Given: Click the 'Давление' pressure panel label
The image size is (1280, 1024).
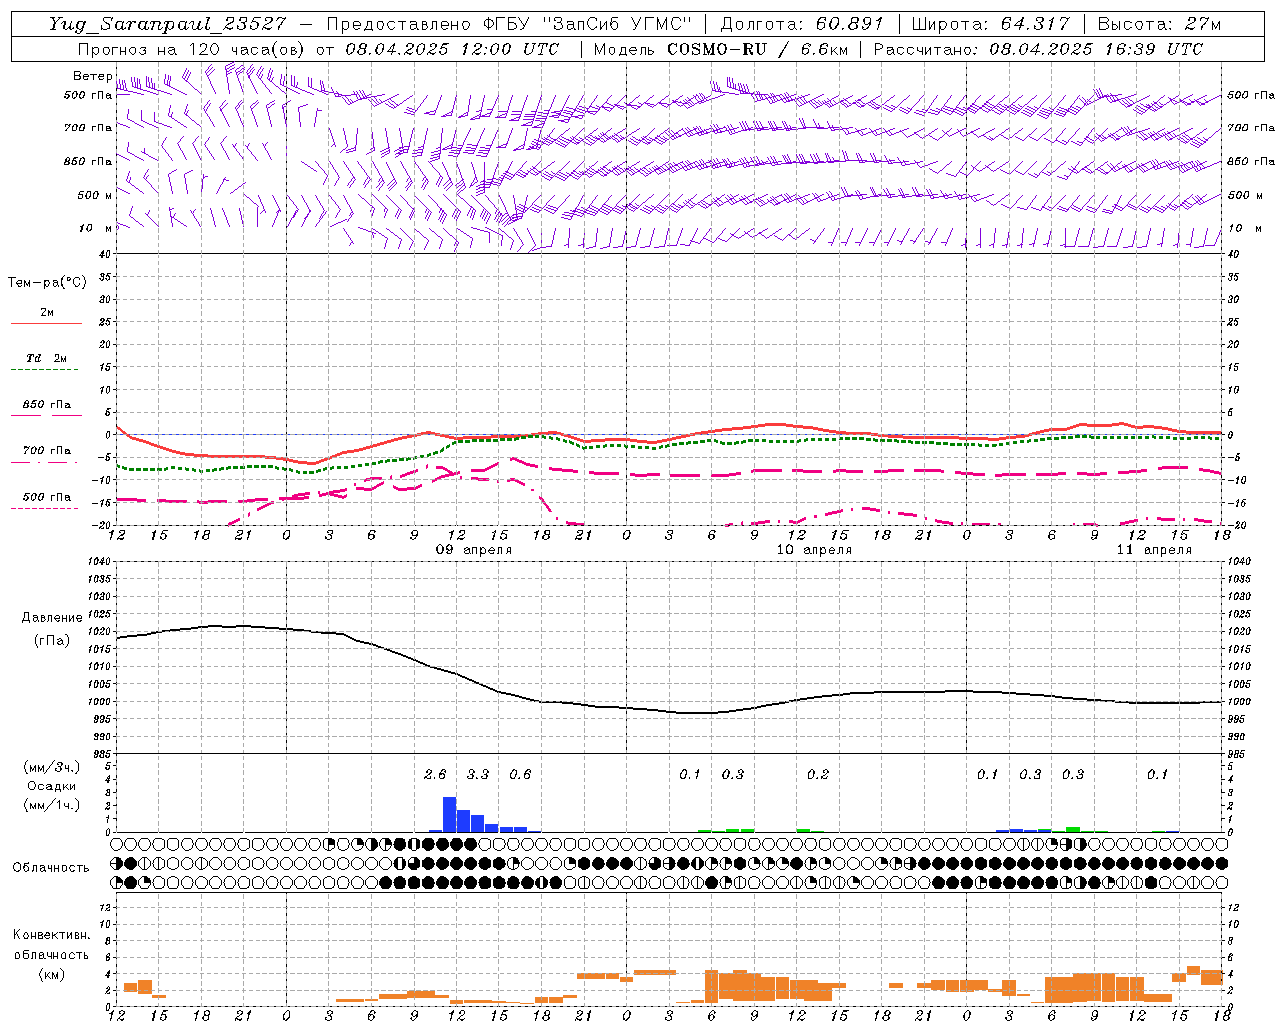Looking at the screenshot, I should 52,618.
